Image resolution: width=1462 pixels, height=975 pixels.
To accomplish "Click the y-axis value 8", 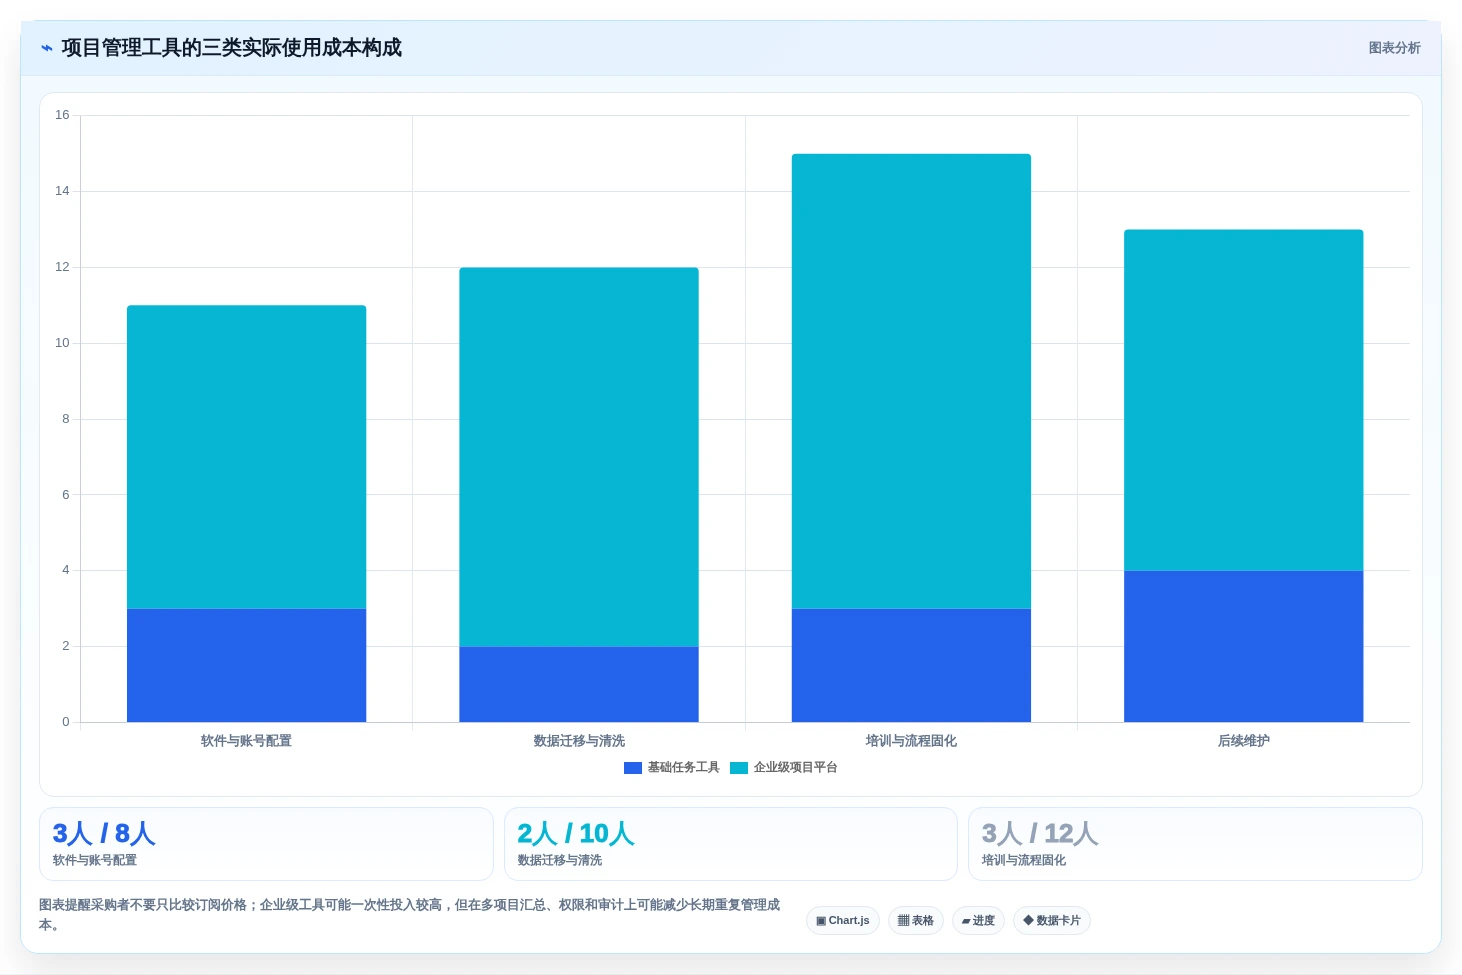I will click(x=66, y=419).
